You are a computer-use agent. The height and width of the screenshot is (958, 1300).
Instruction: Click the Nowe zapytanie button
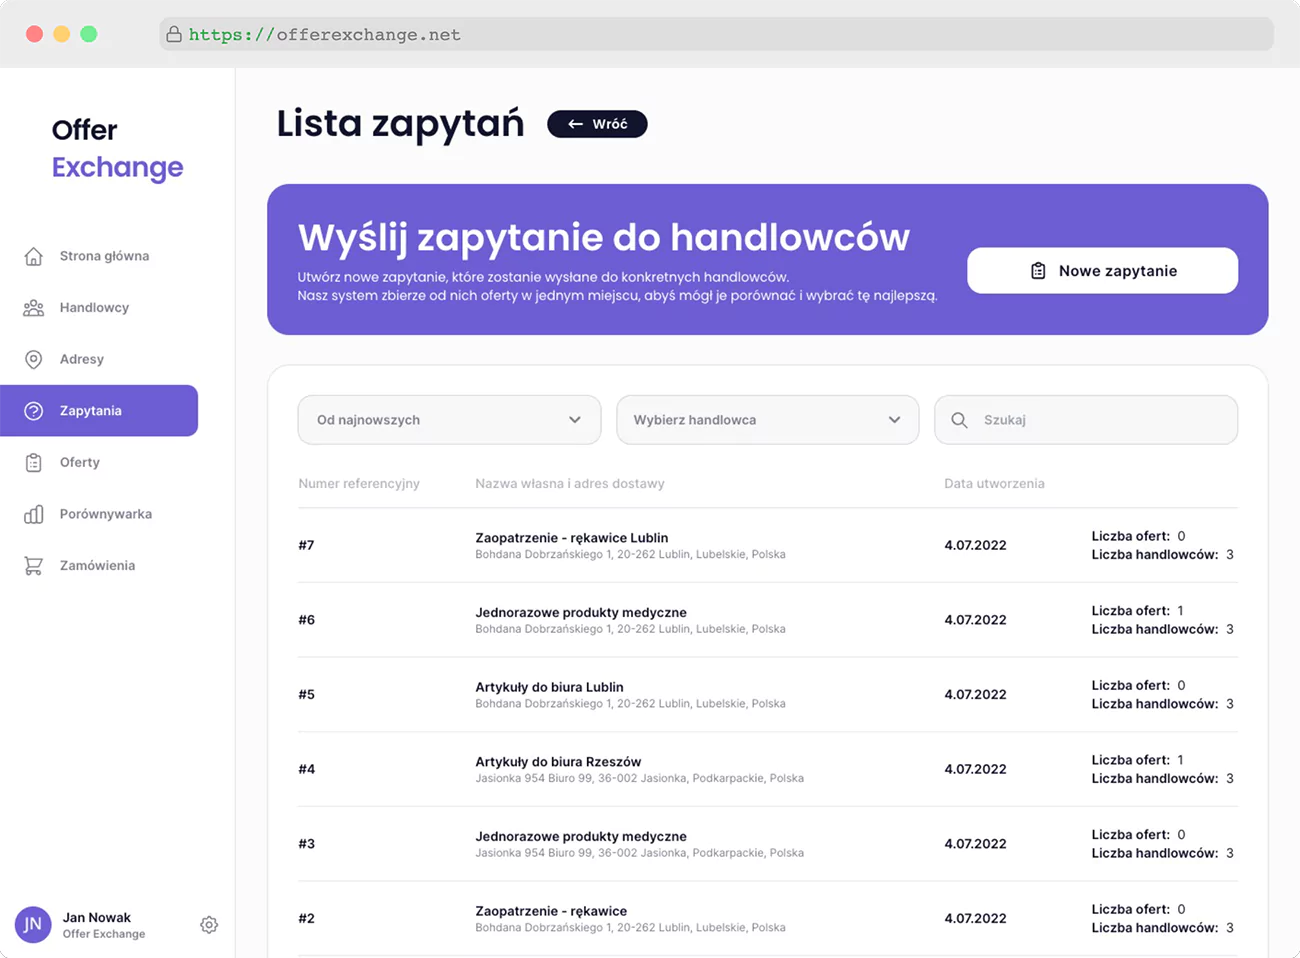coord(1102,270)
